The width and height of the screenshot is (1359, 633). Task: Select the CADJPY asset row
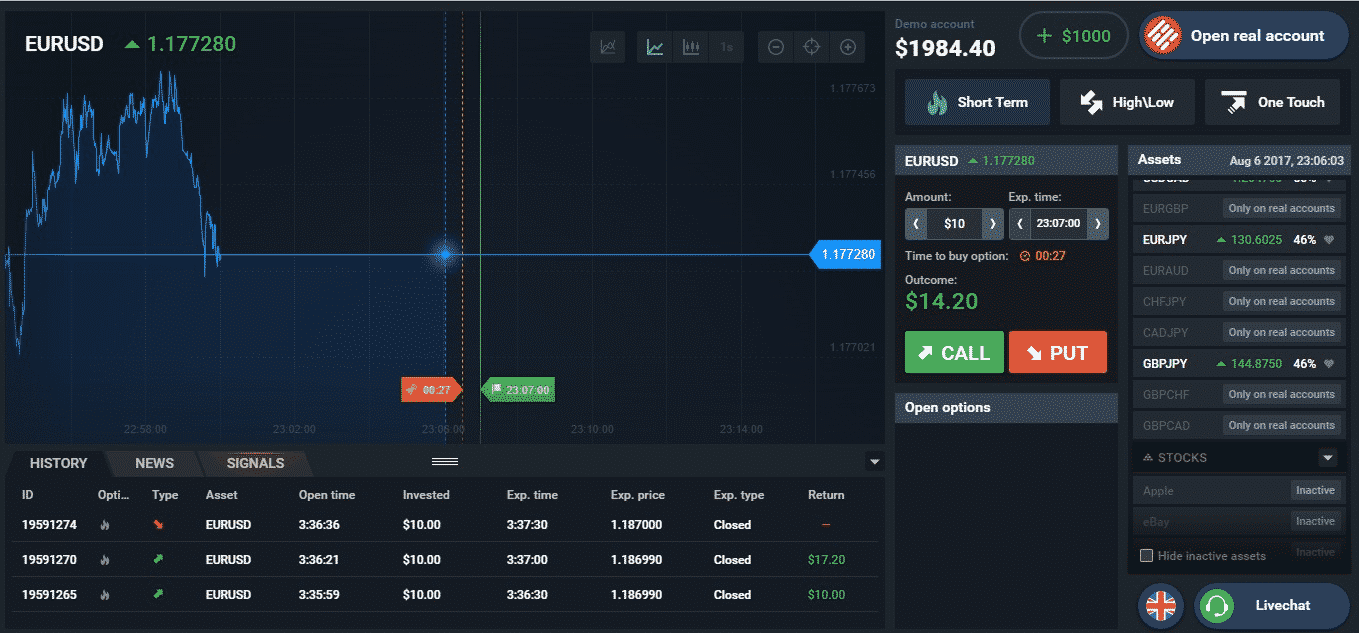coord(1239,332)
